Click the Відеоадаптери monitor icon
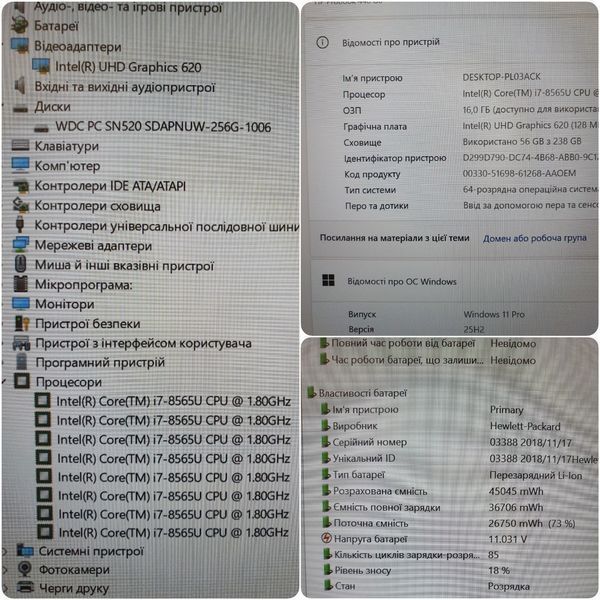The image size is (600, 600). [20, 46]
